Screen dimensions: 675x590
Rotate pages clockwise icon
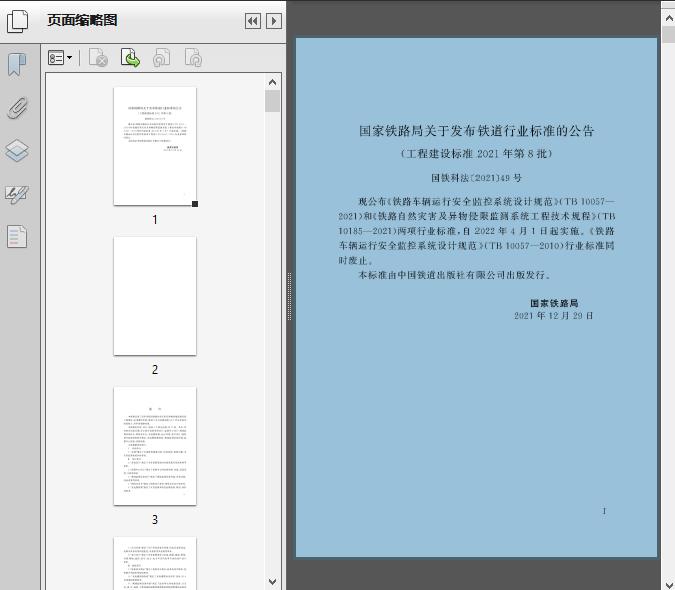(193, 58)
